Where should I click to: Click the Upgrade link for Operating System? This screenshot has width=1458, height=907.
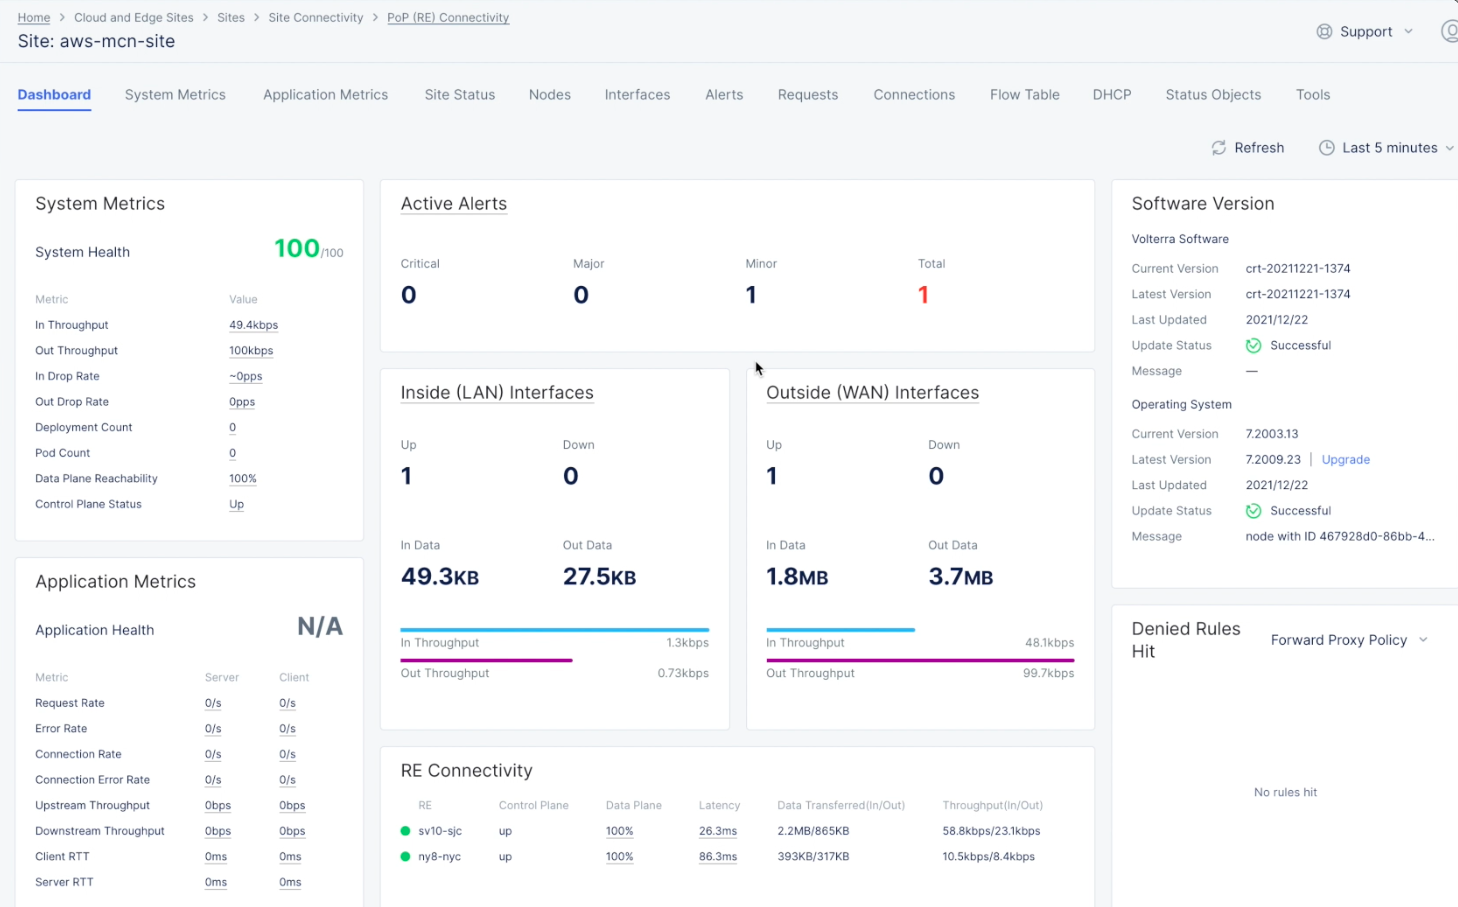1345,459
